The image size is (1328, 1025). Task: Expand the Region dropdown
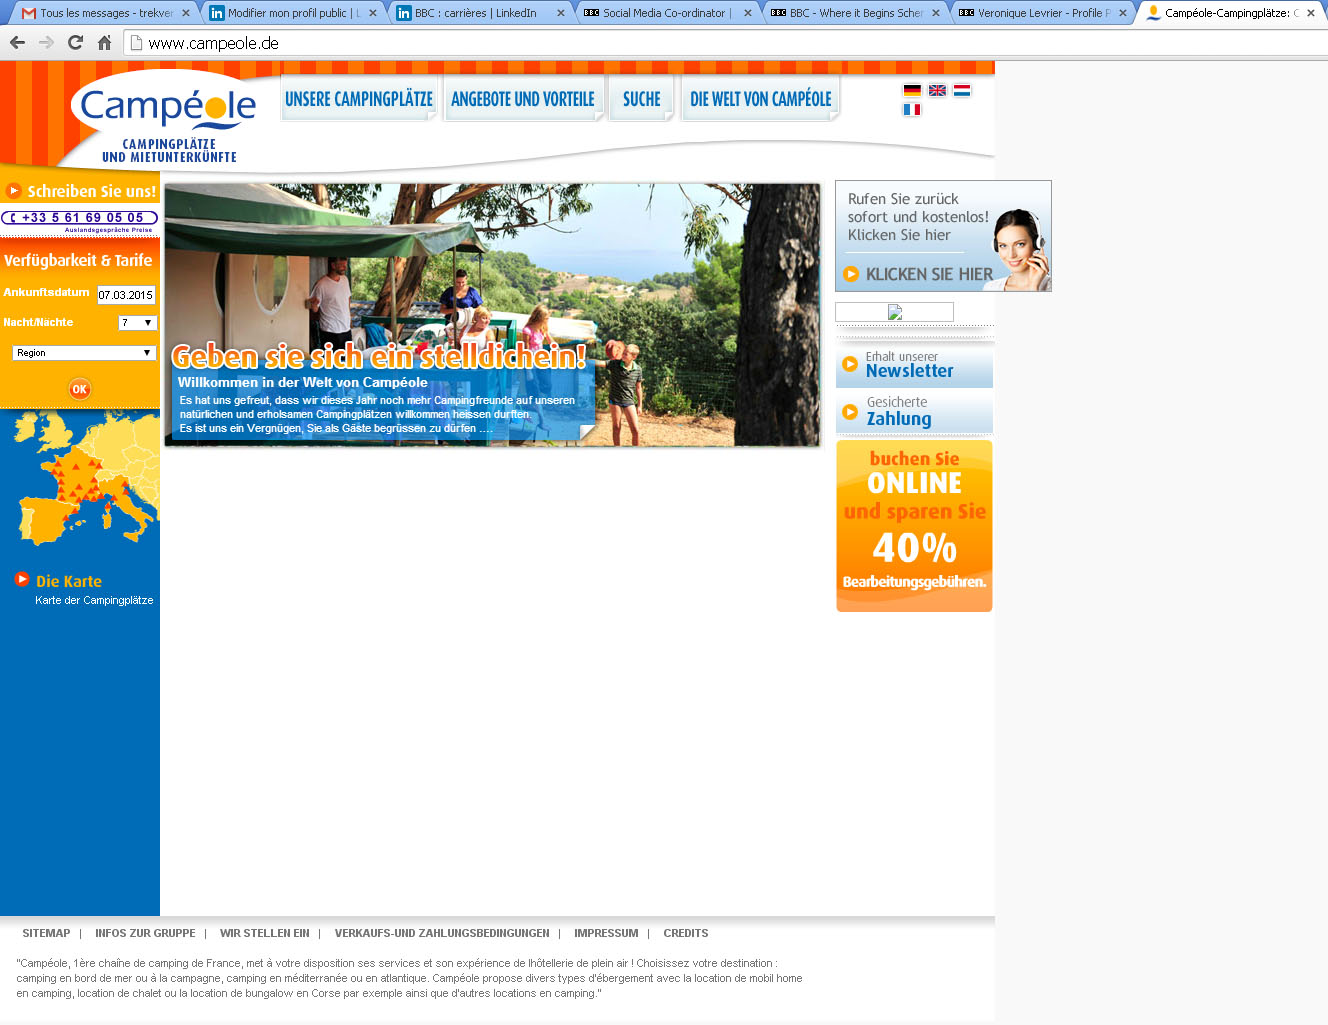pyautogui.click(x=85, y=353)
